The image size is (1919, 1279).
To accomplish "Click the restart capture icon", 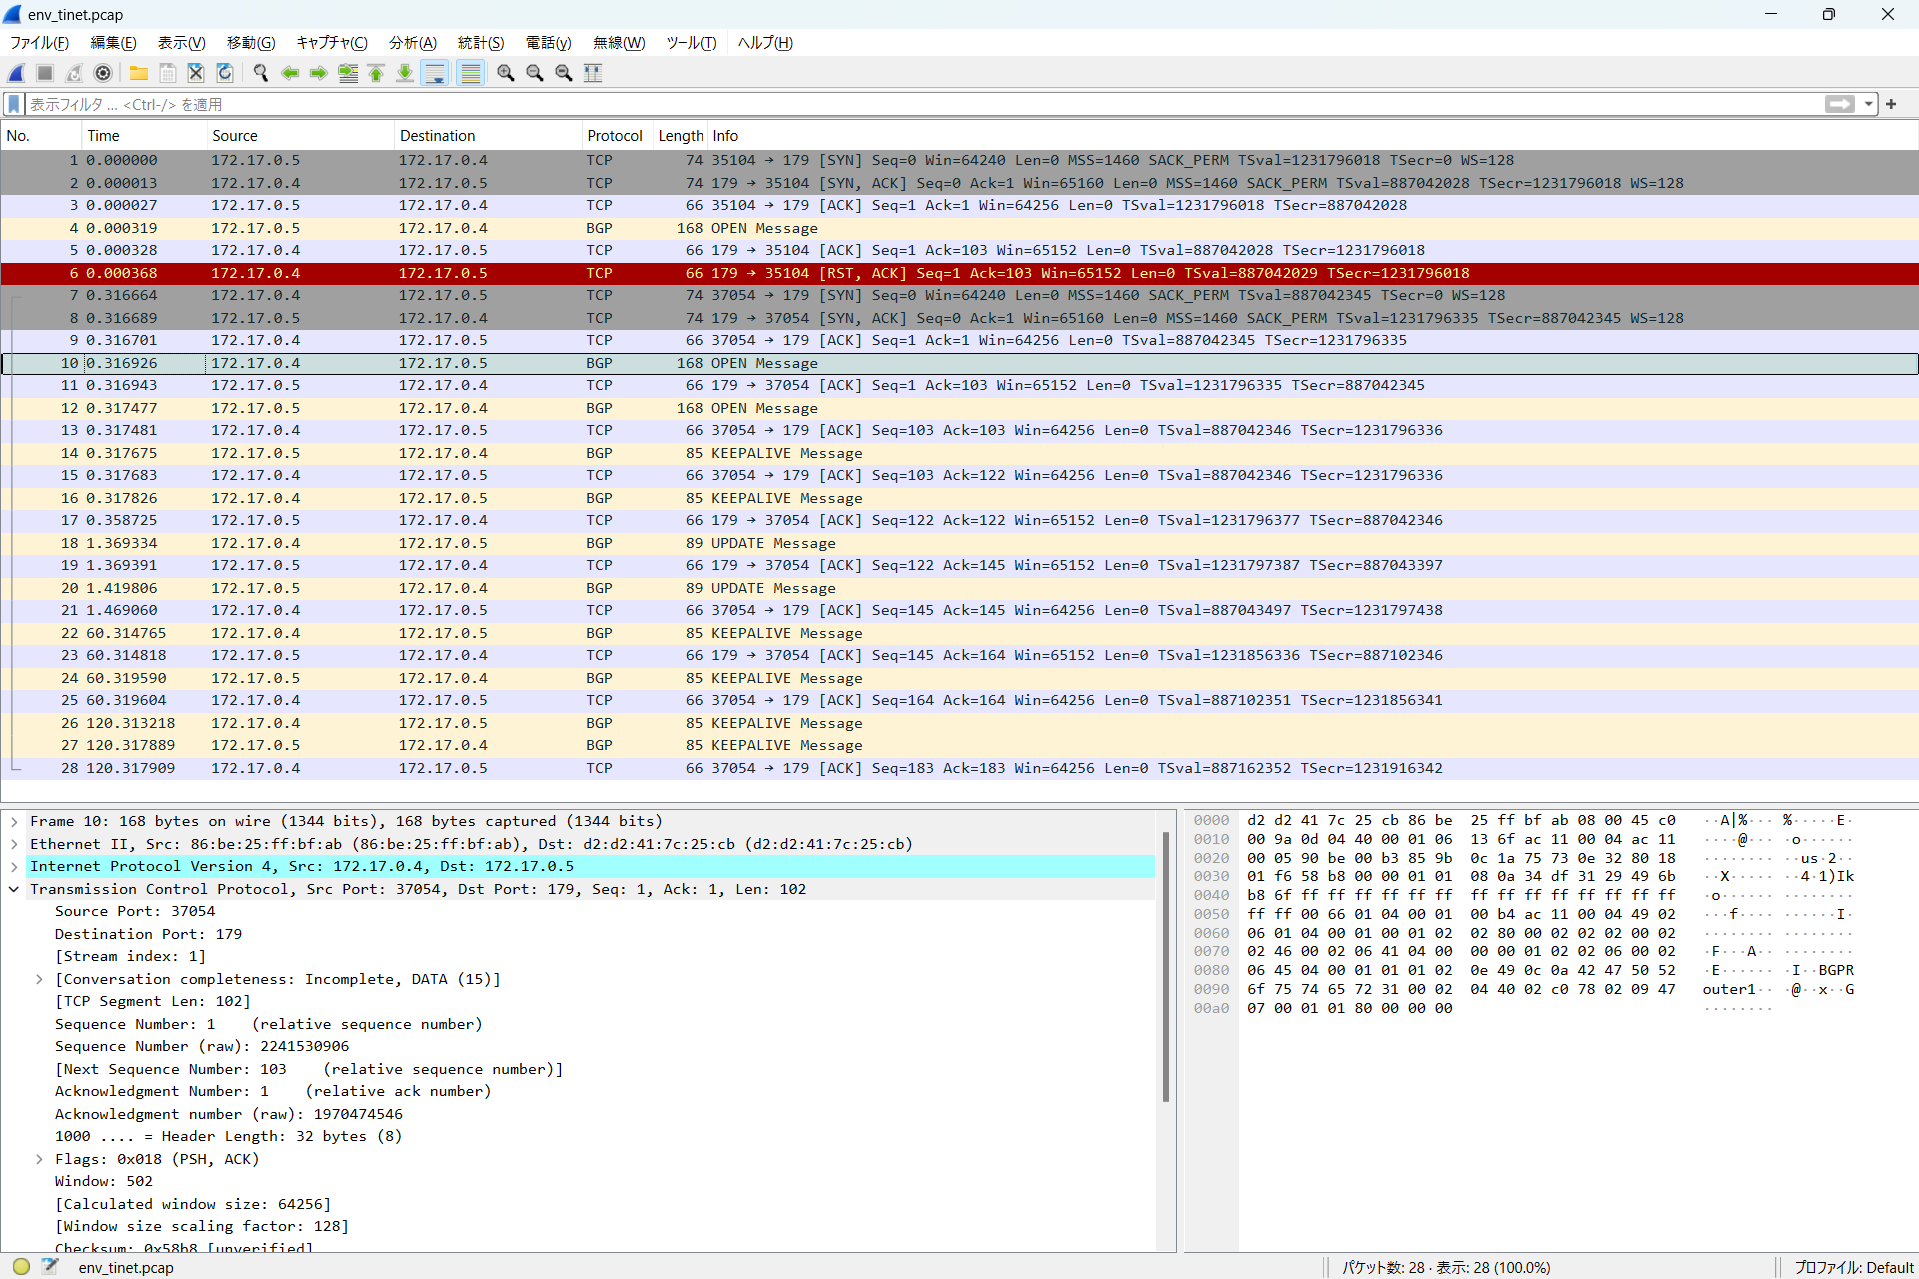I will point(74,73).
